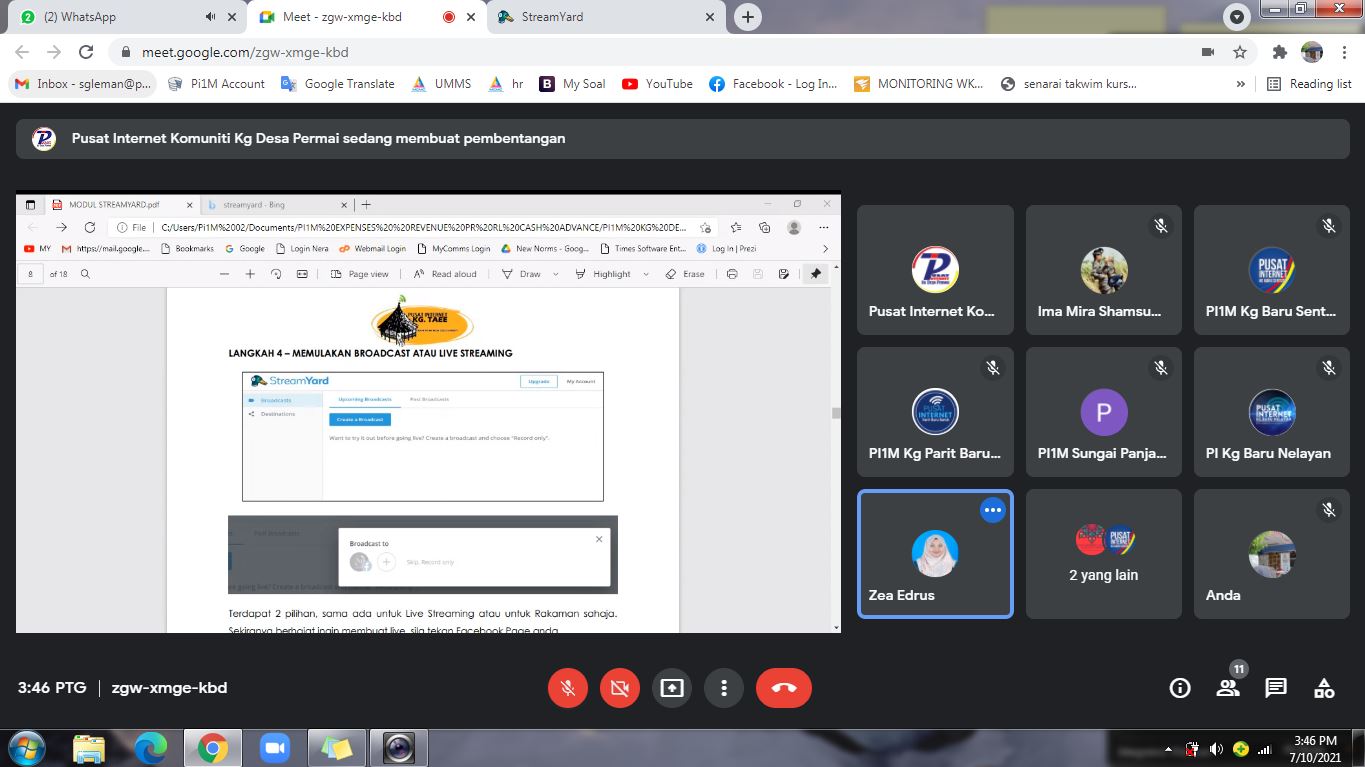Bookmark this page with star icon

point(1240,52)
